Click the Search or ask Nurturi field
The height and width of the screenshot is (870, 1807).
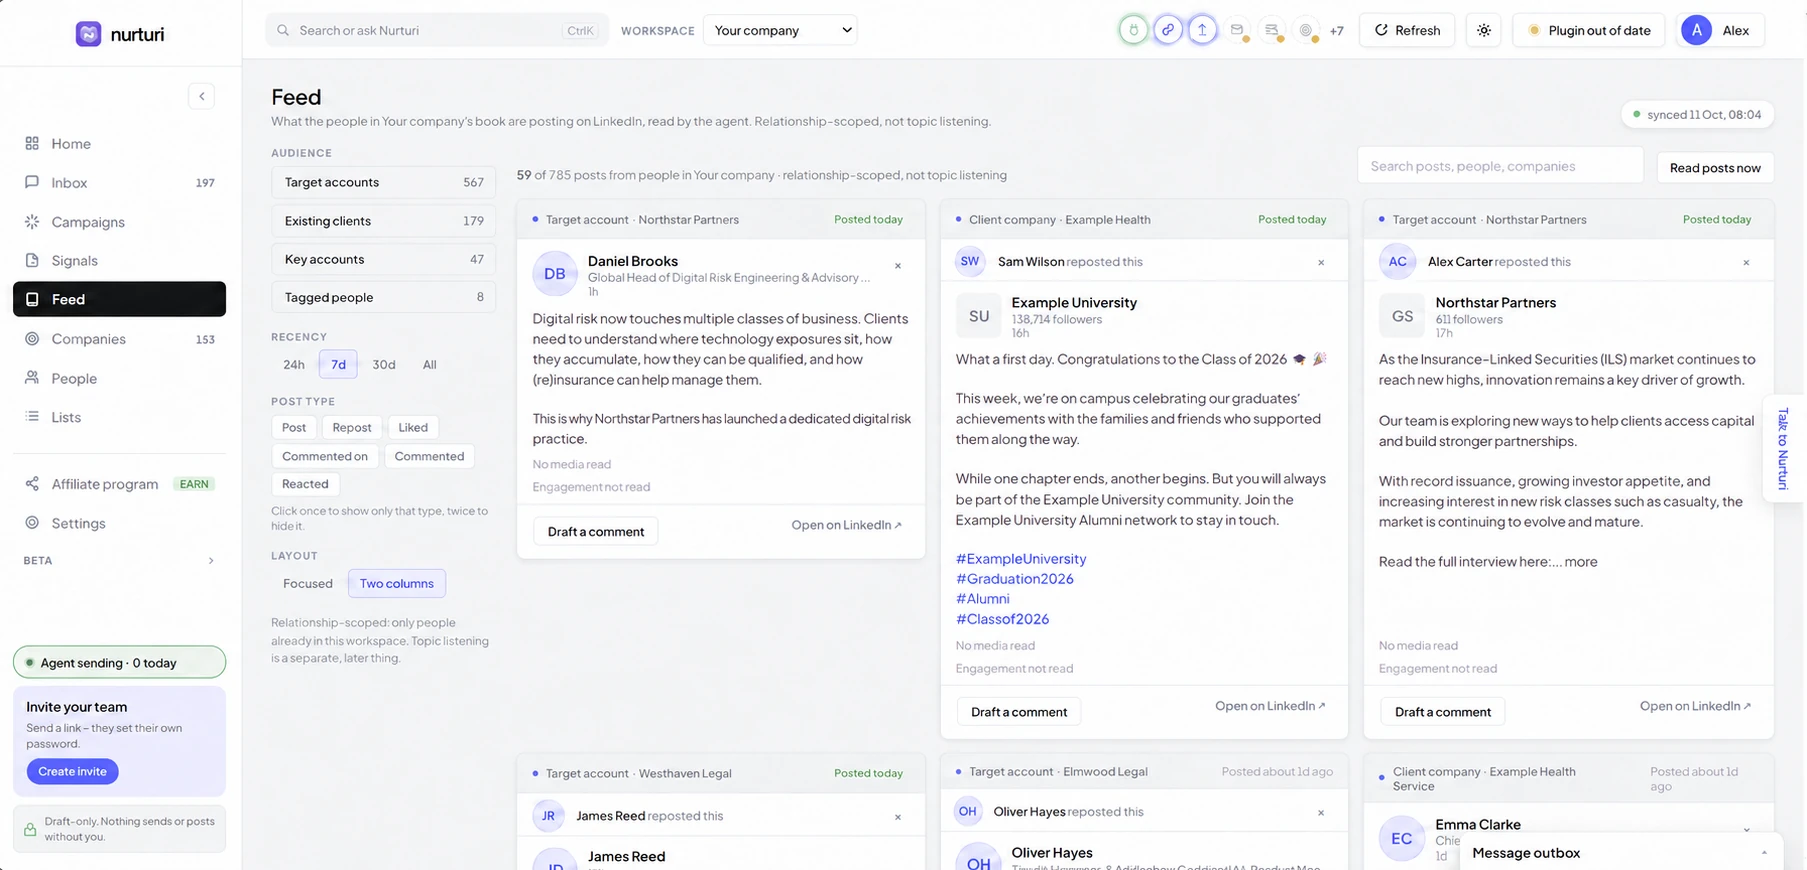pos(437,30)
